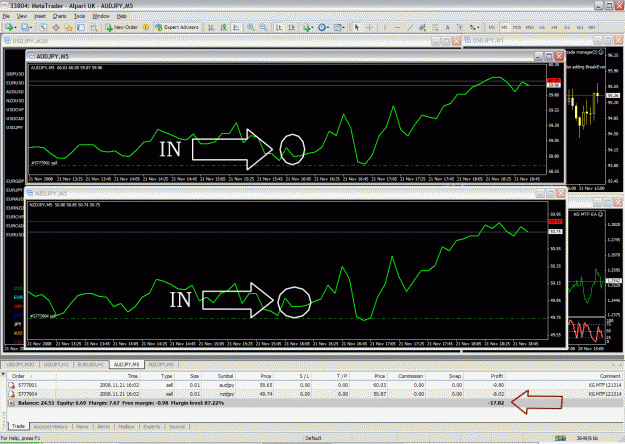The height and width of the screenshot is (444, 625).
Task: Open the New Chart toolbar icon
Action: (x=10, y=27)
